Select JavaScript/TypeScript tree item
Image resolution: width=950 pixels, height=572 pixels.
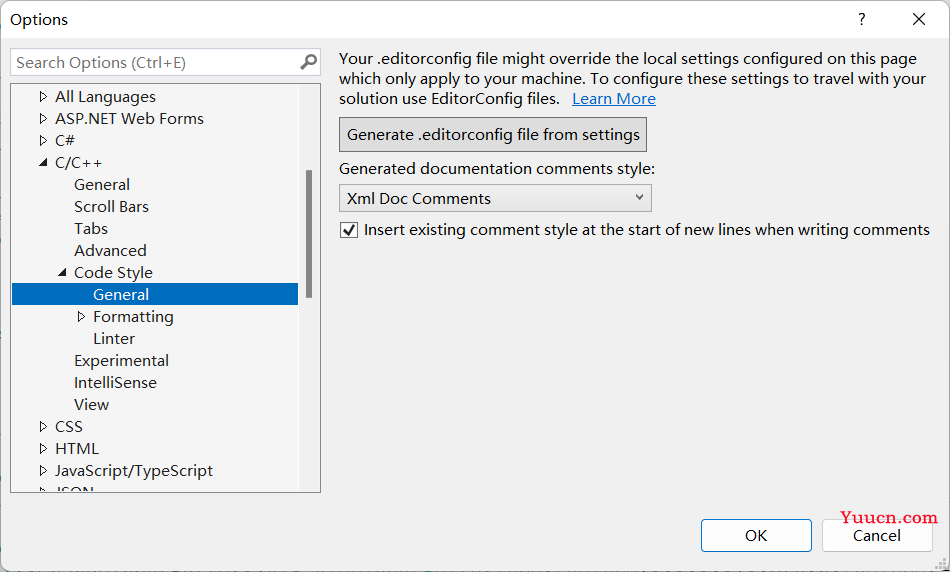pyautogui.click(x=134, y=470)
